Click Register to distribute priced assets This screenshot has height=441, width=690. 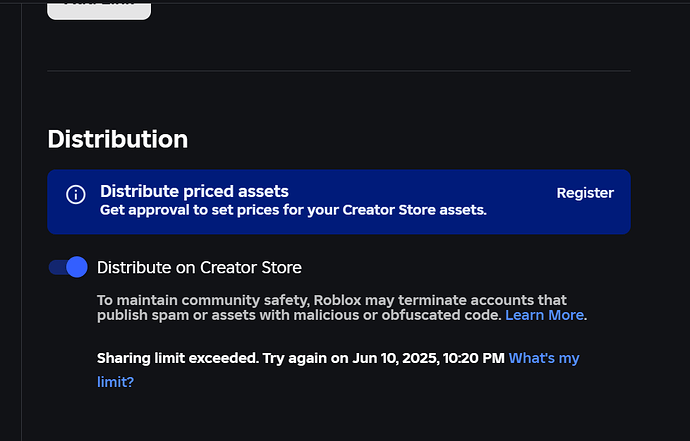tap(585, 193)
